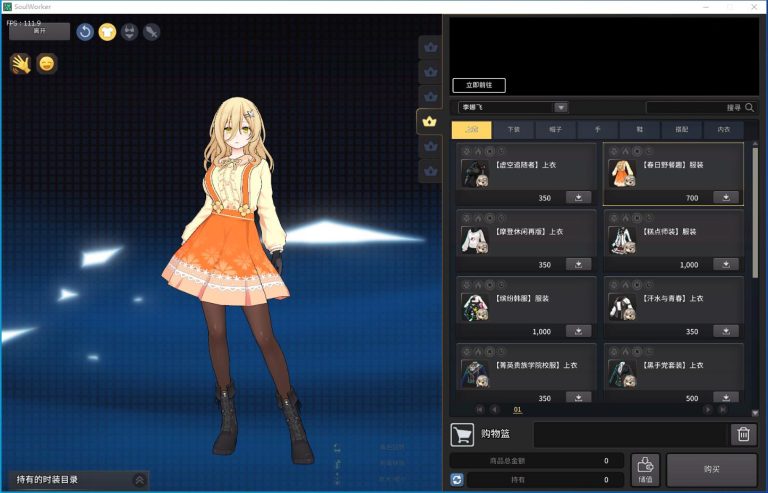Switch to the 手 tab

598,130
